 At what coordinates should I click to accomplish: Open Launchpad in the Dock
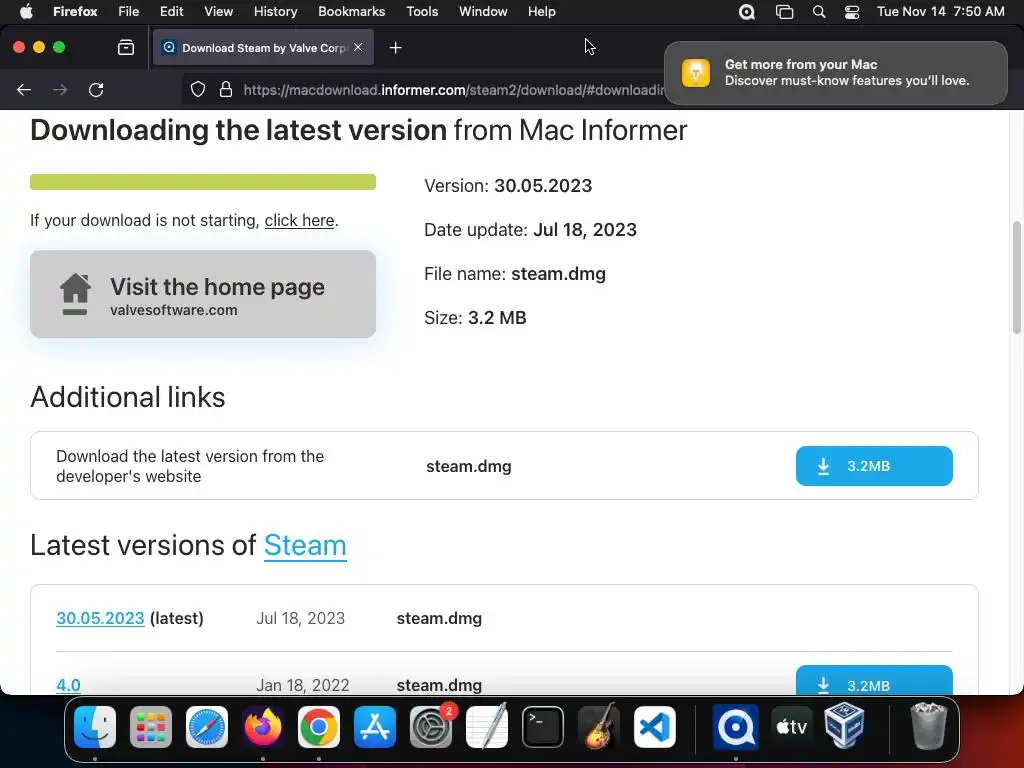[x=151, y=727]
